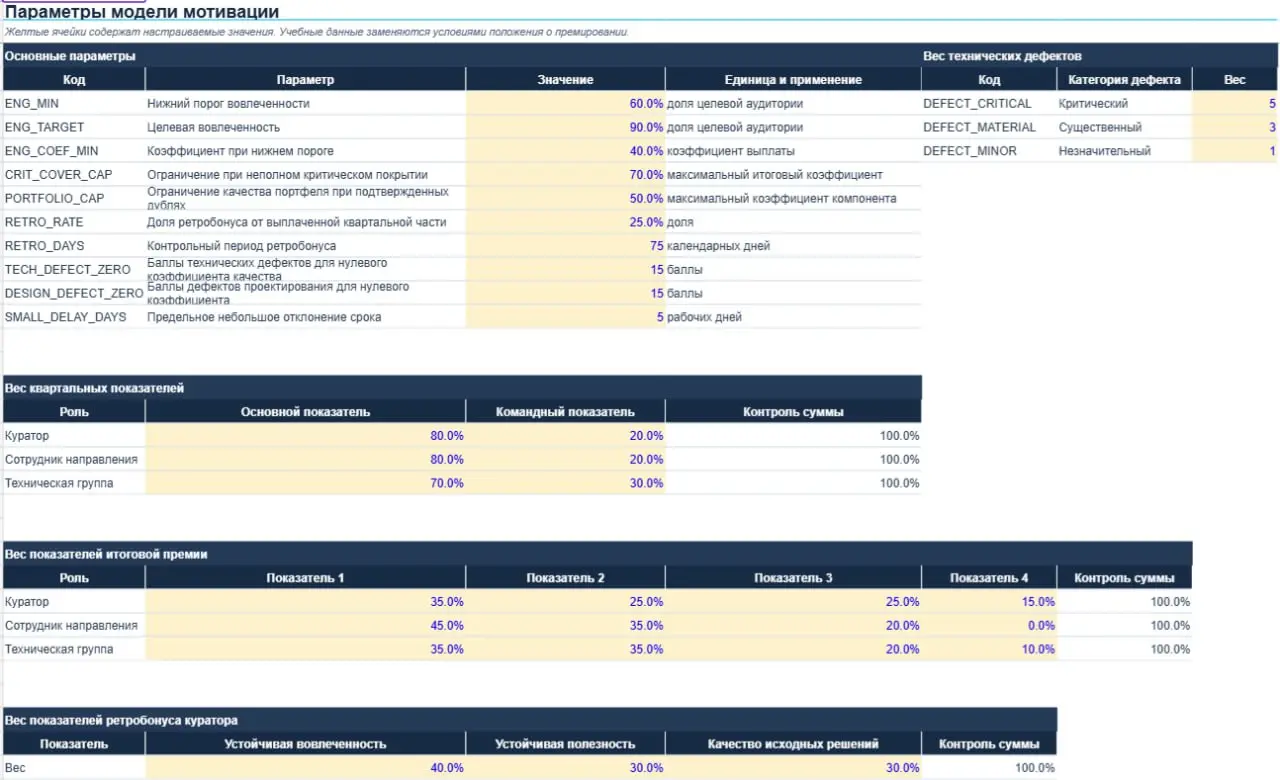This screenshot has width=1280, height=780.
Task: Select the RETRO_RATE value 25.0%
Action: [565, 222]
